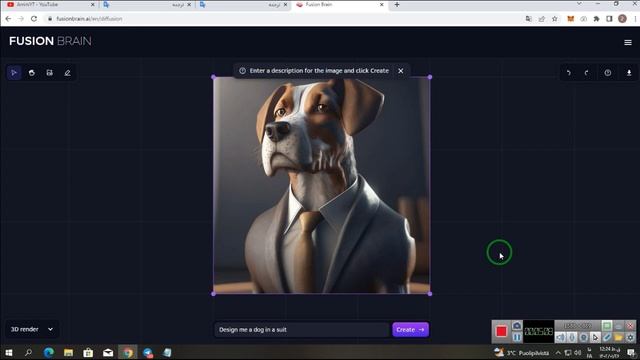The image size is (640, 360).
Task: Launch Microsoft Edge from taskbar
Action: (x=49, y=352)
